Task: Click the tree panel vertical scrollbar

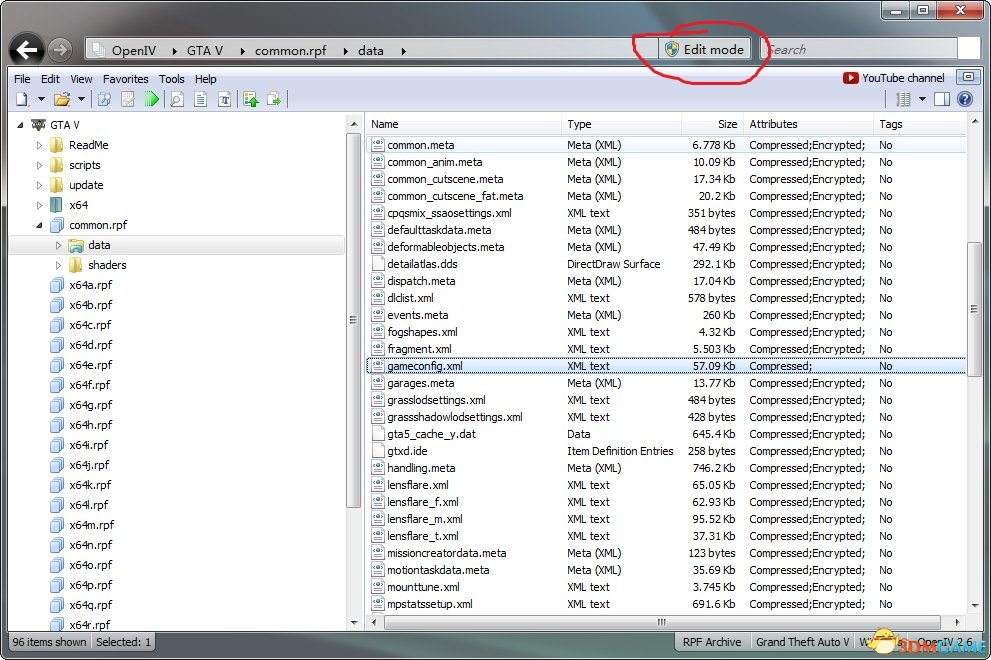Action: point(353,319)
